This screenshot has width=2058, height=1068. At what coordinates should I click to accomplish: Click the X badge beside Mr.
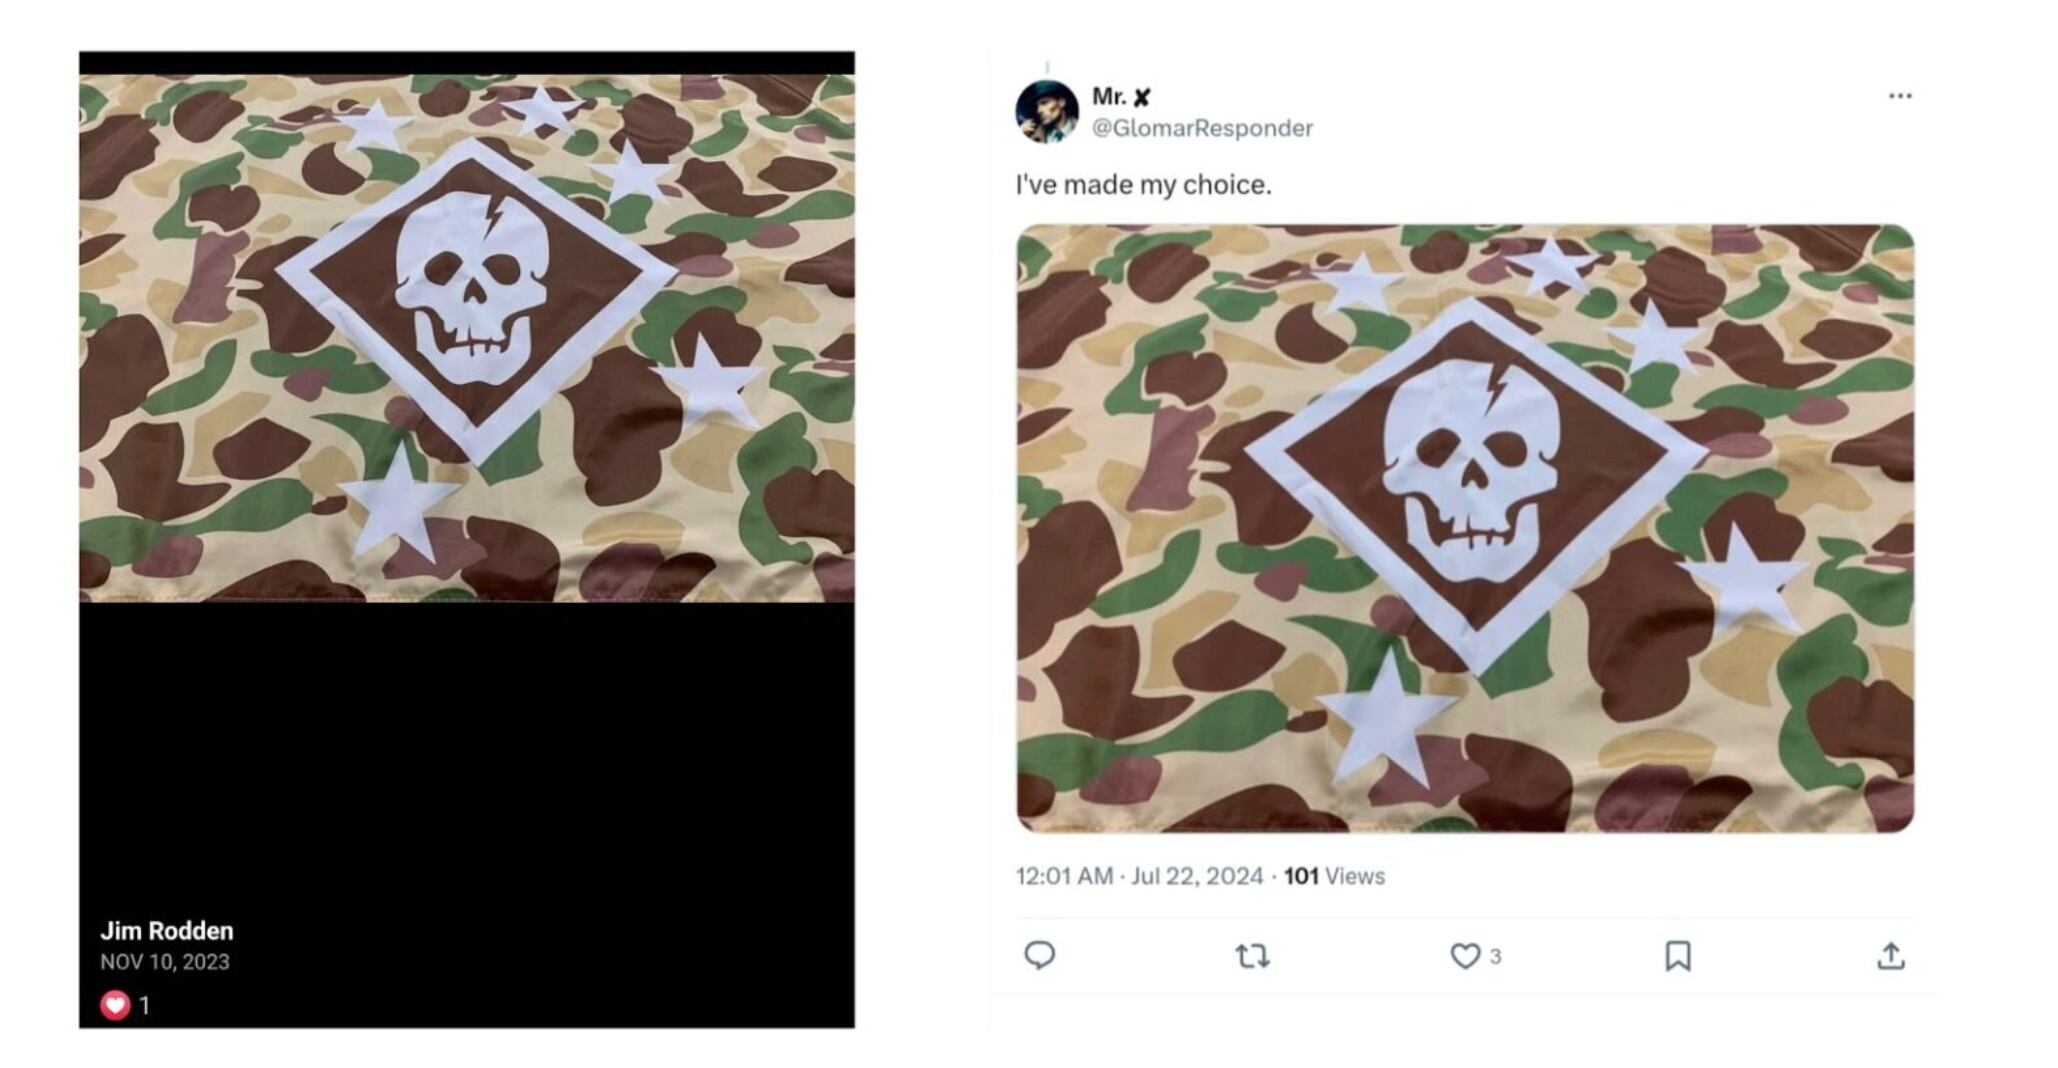pyautogui.click(x=1142, y=97)
